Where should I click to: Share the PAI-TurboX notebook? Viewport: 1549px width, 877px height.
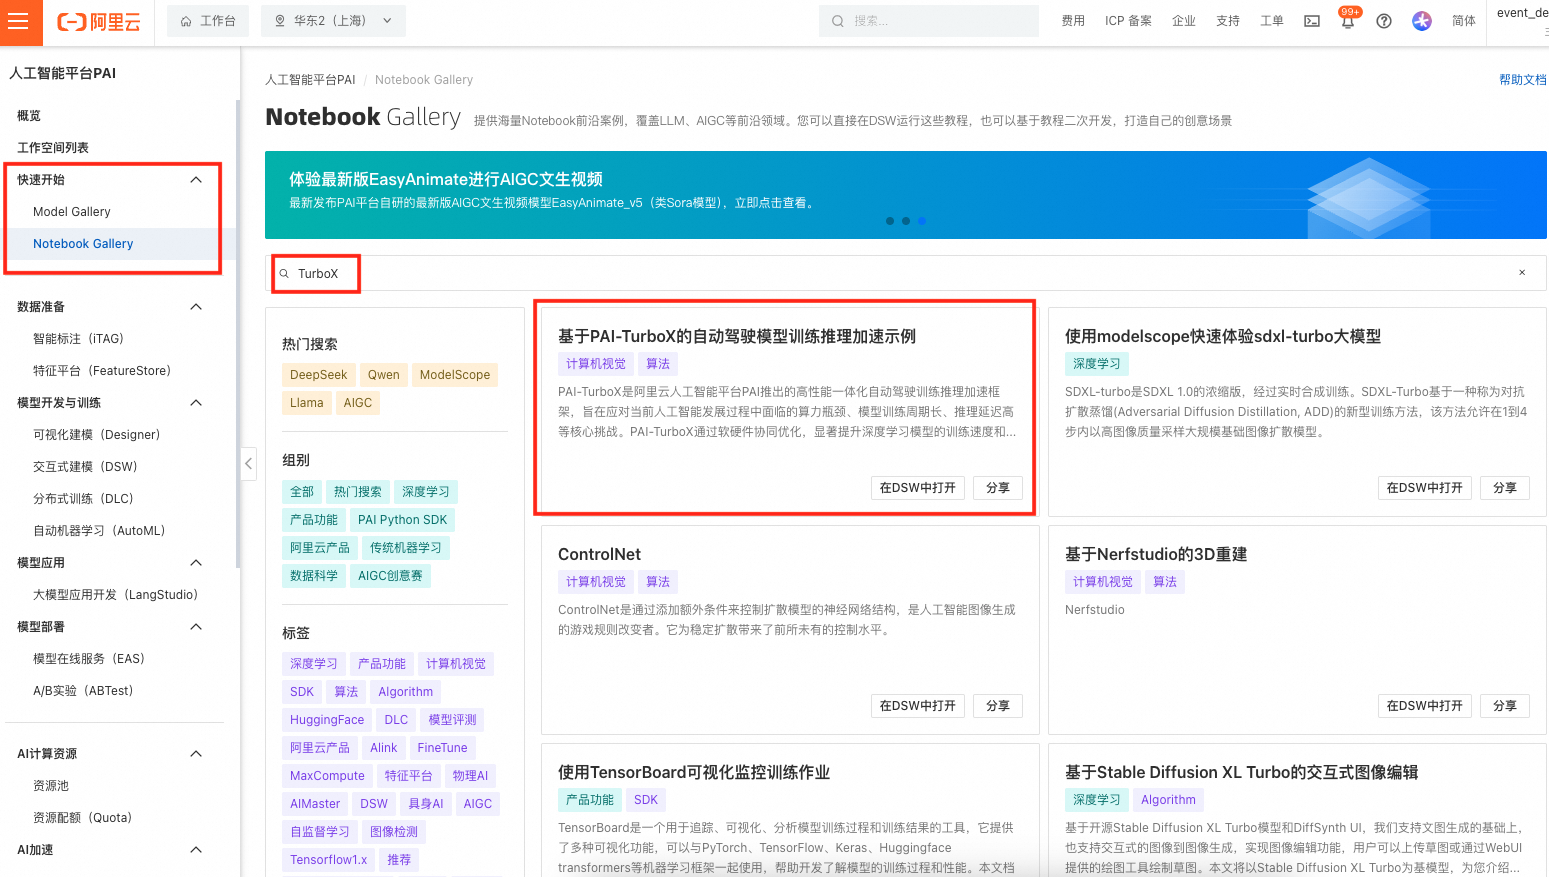(x=998, y=488)
